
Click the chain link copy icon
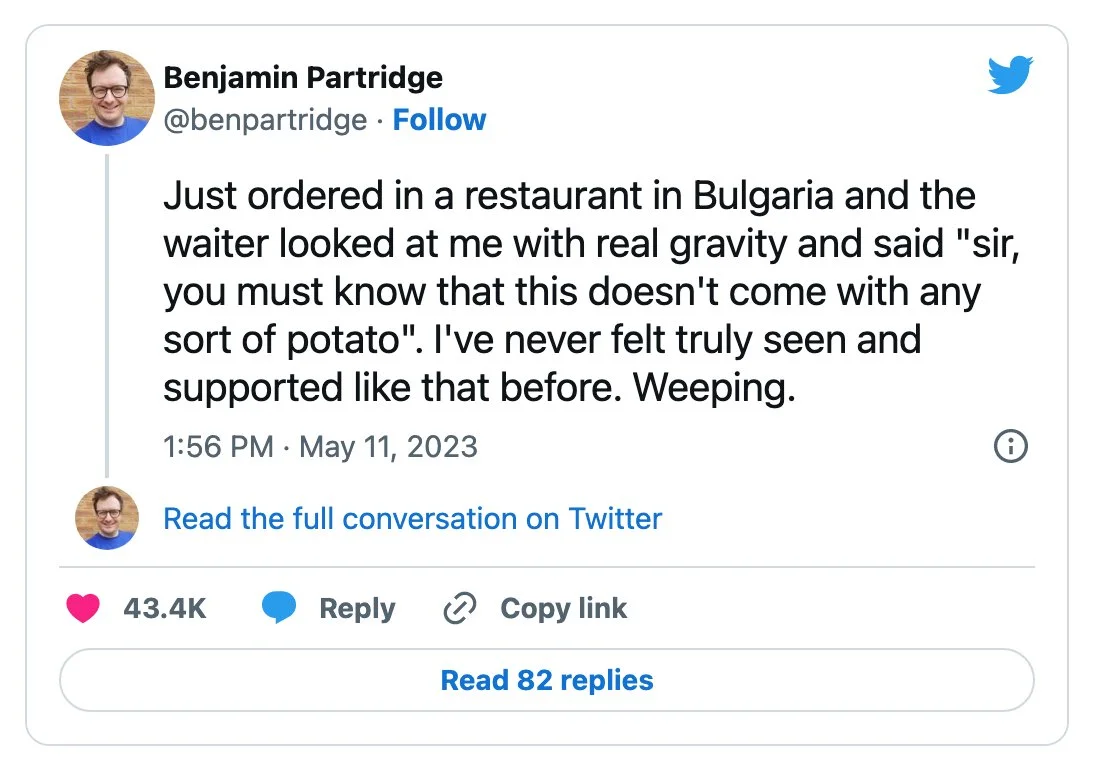click(459, 608)
